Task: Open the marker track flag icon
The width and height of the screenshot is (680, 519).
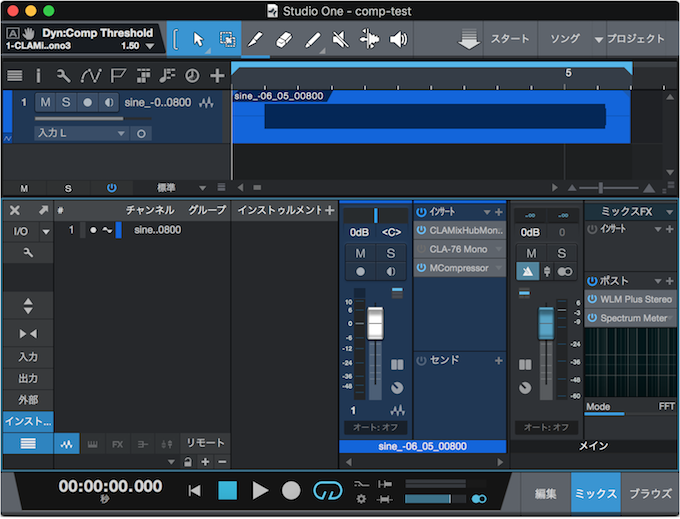Action: [118, 76]
